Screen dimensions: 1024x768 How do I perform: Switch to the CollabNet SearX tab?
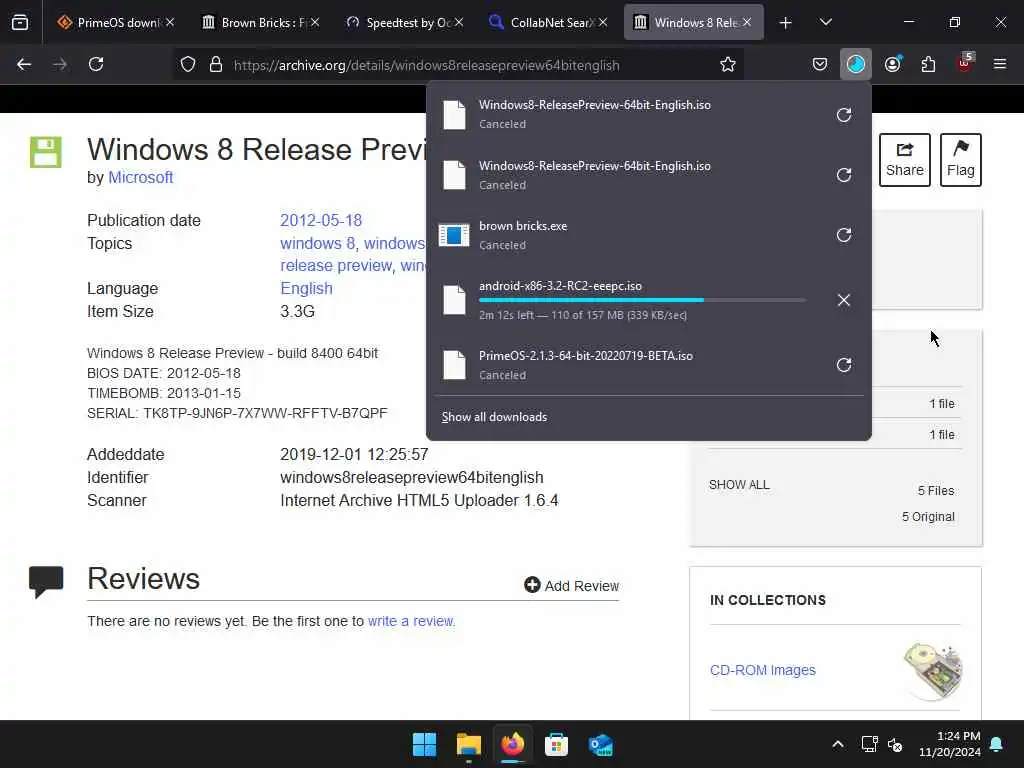click(549, 23)
